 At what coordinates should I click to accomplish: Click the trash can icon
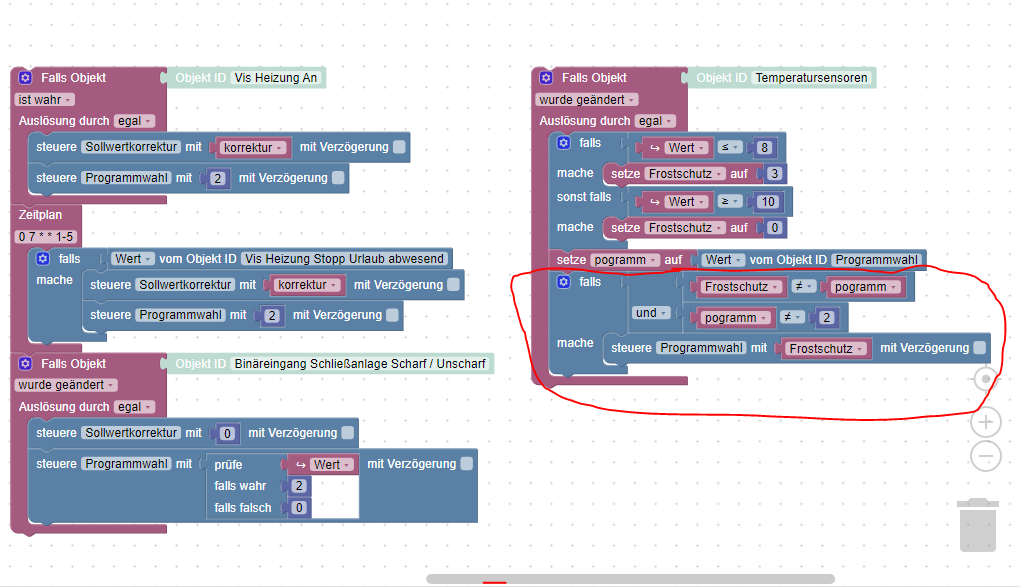pos(978,525)
